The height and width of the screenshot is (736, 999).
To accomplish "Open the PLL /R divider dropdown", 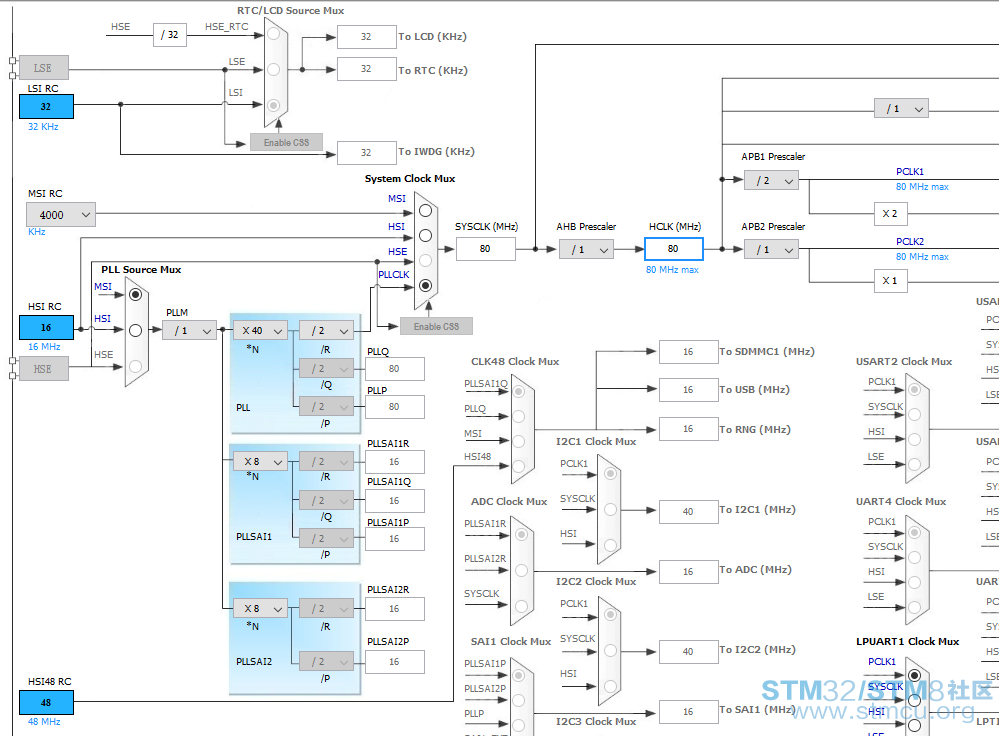I will pos(326,331).
